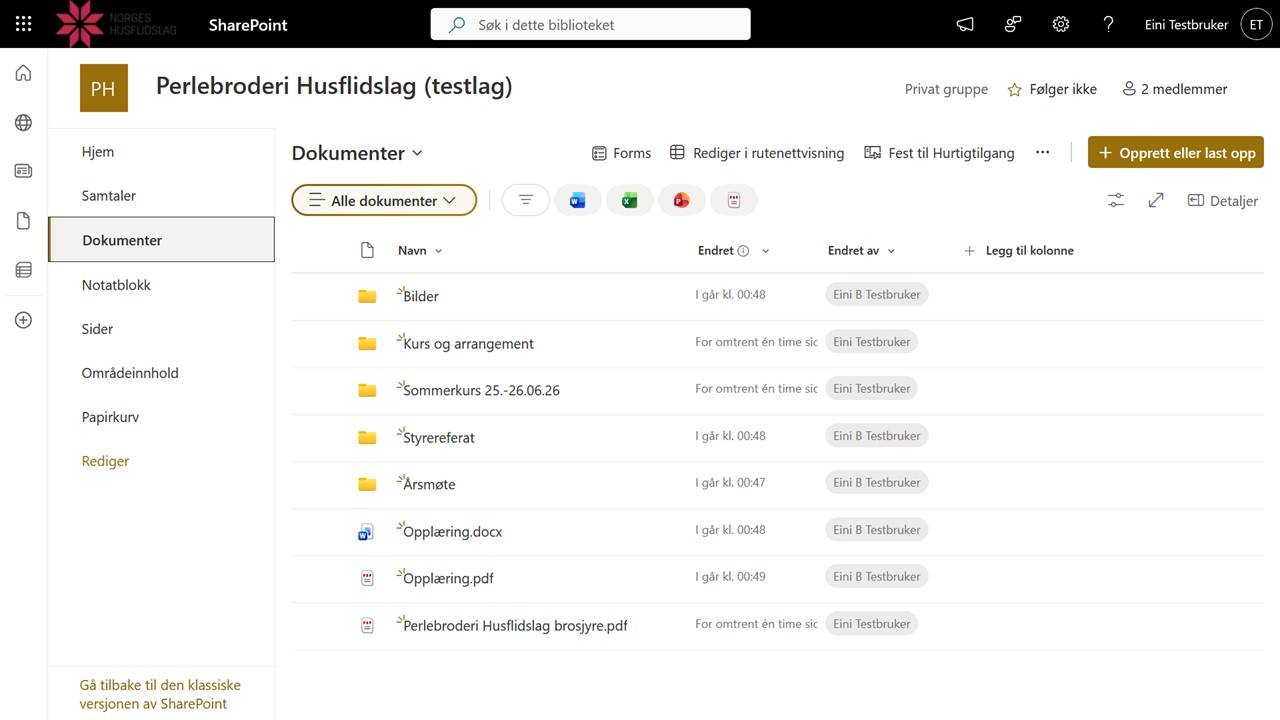This screenshot has height=720, width=1280.
Task: Open Sider in the site navigation
Action: (97, 328)
